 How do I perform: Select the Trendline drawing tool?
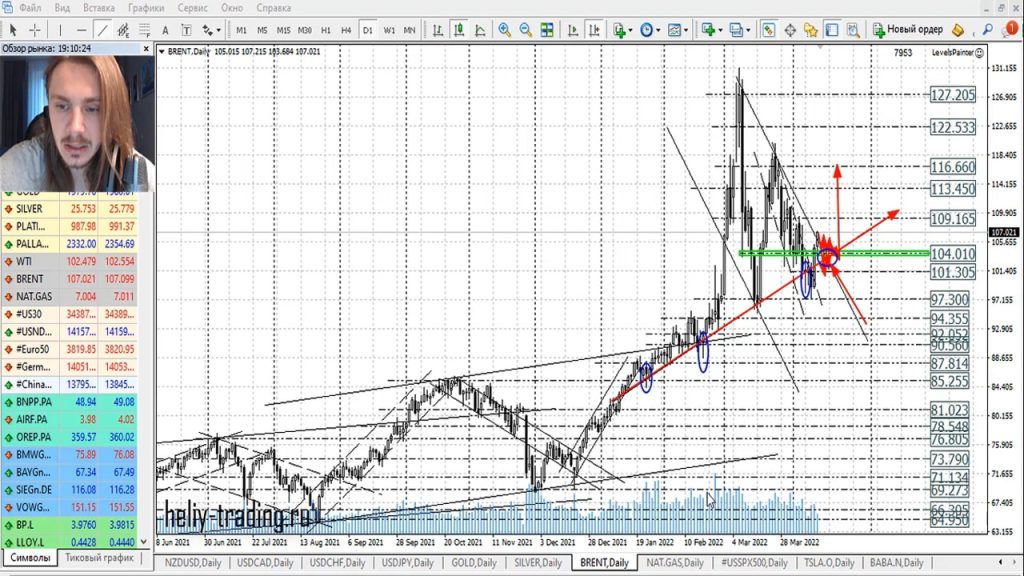coord(104,30)
